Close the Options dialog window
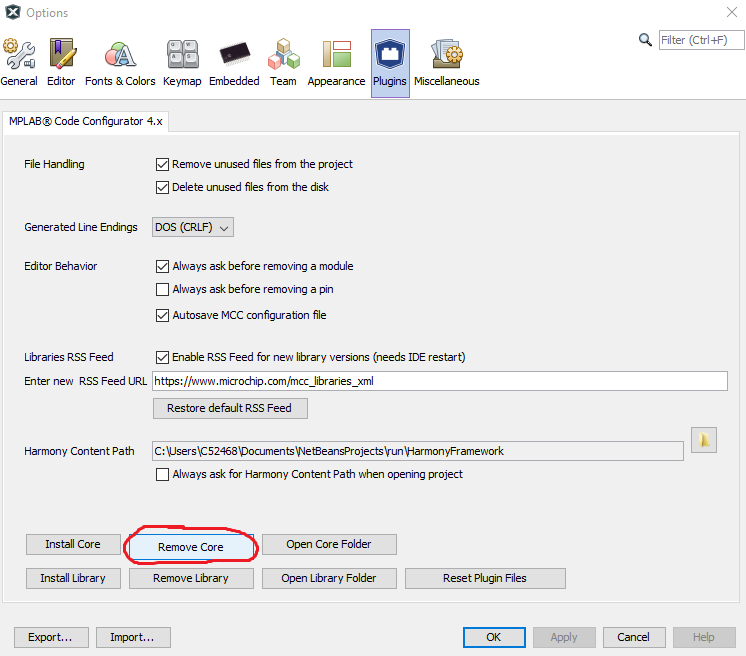This screenshot has width=746, height=656. tap(732, 12)
